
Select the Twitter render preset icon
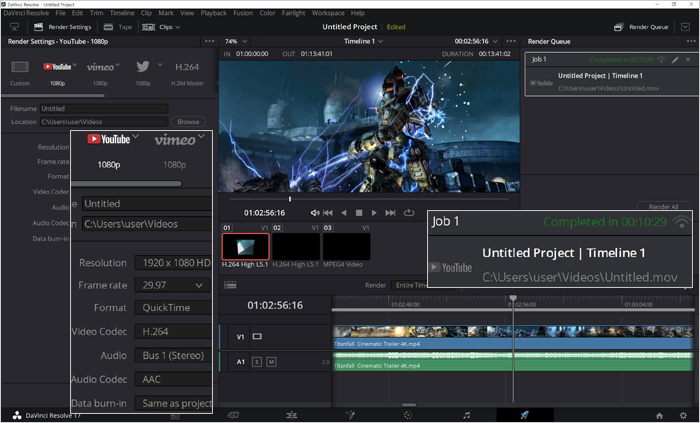click(x=143, y=67)
